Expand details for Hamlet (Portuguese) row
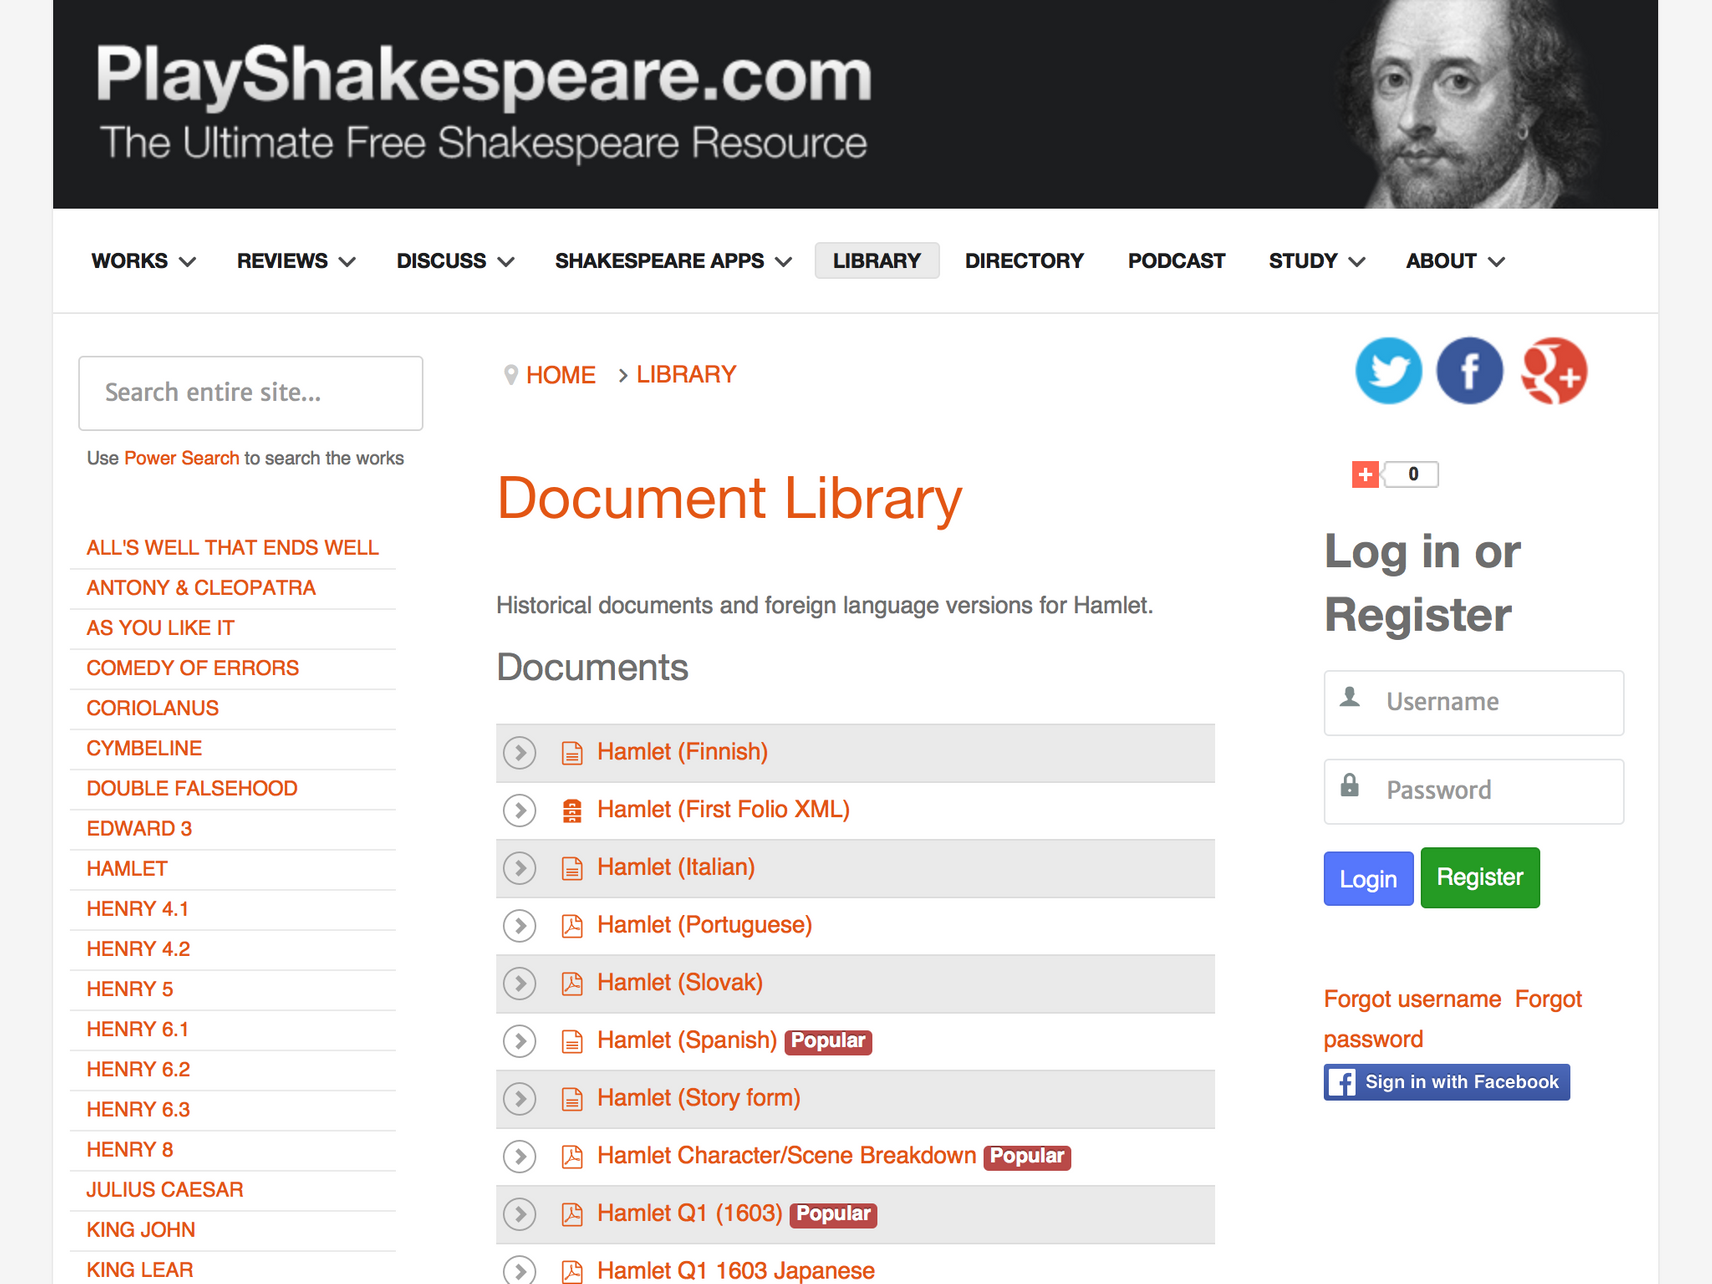This screenshot has height=1284, width=1712. (x=520, y=926)
